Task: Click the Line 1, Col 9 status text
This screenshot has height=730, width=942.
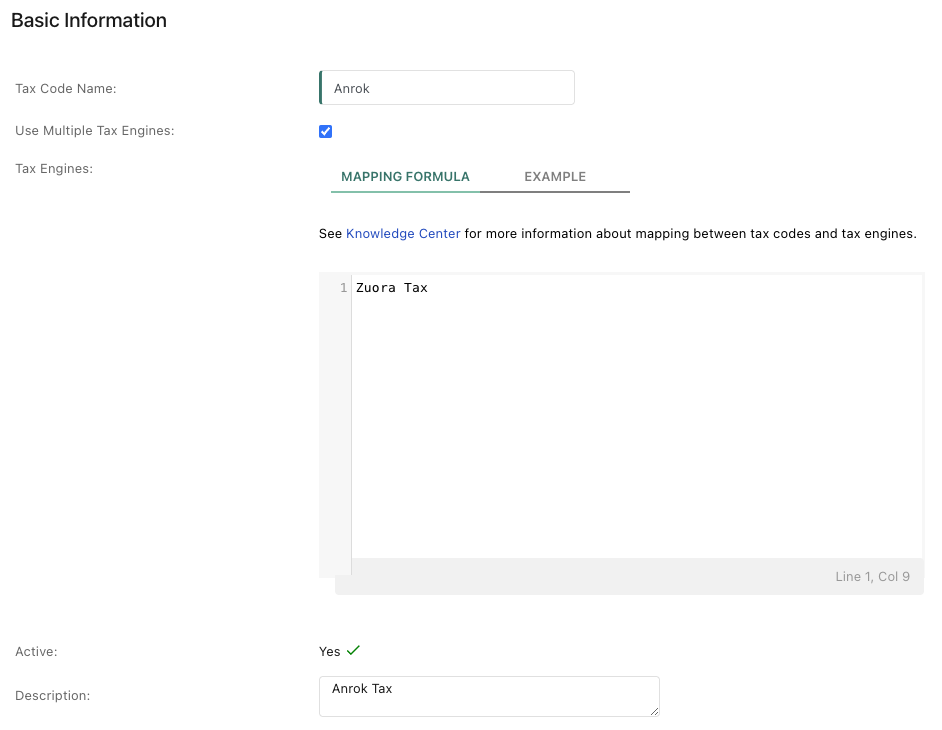Action: 872,577
